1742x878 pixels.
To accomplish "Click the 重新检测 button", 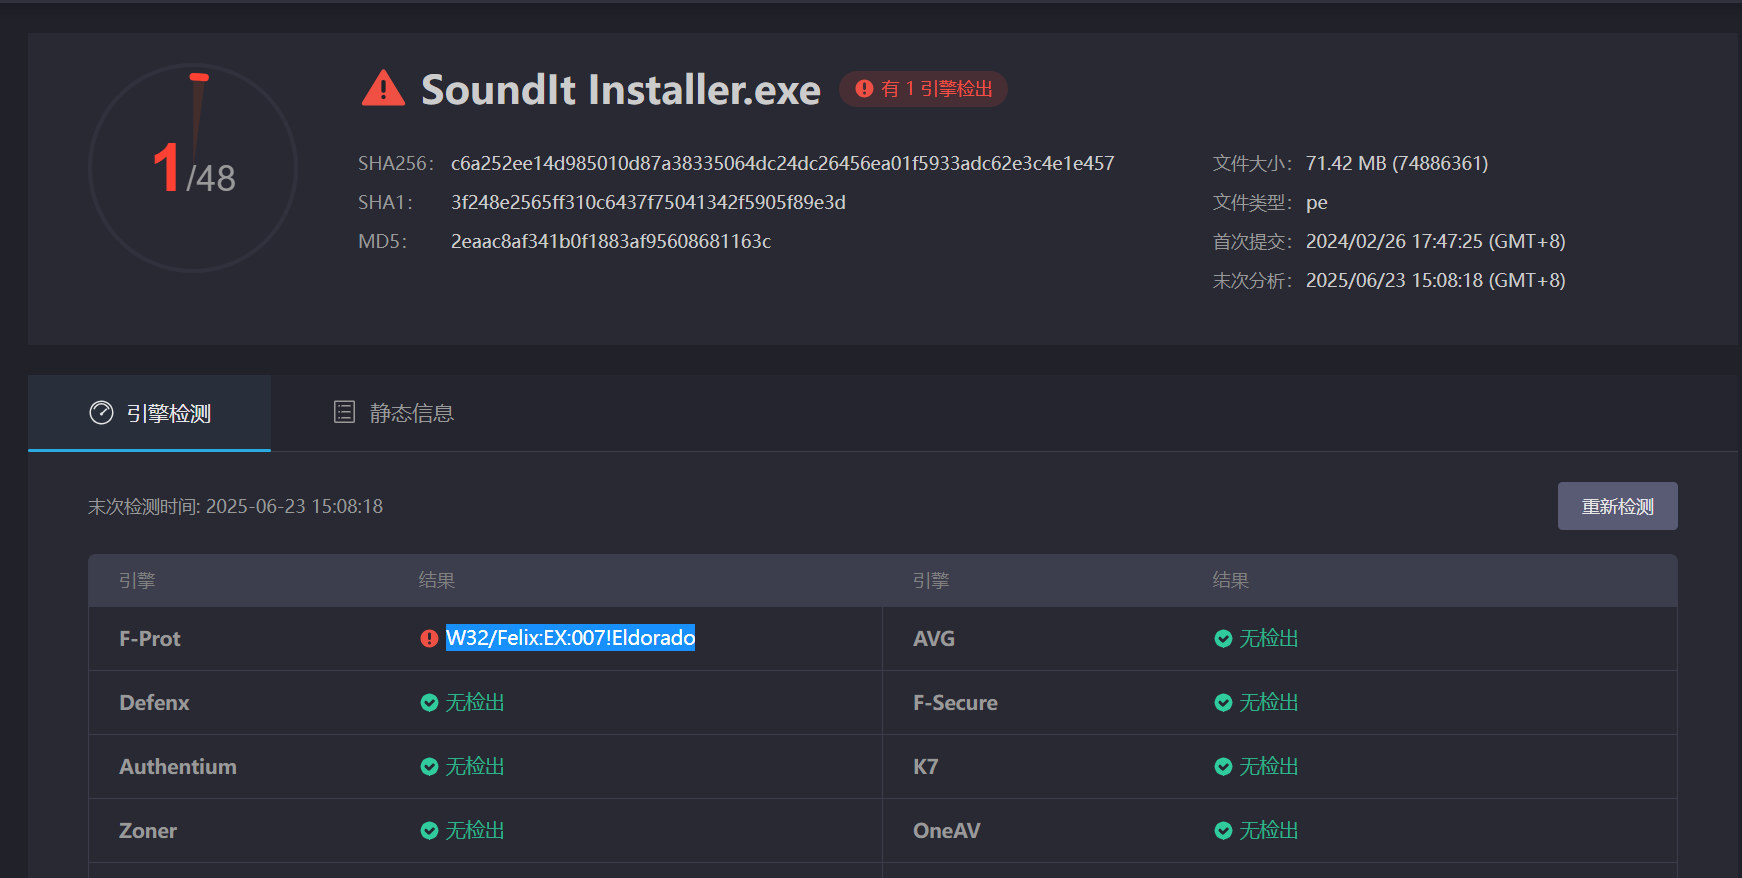I will (x=1617, y=506).
